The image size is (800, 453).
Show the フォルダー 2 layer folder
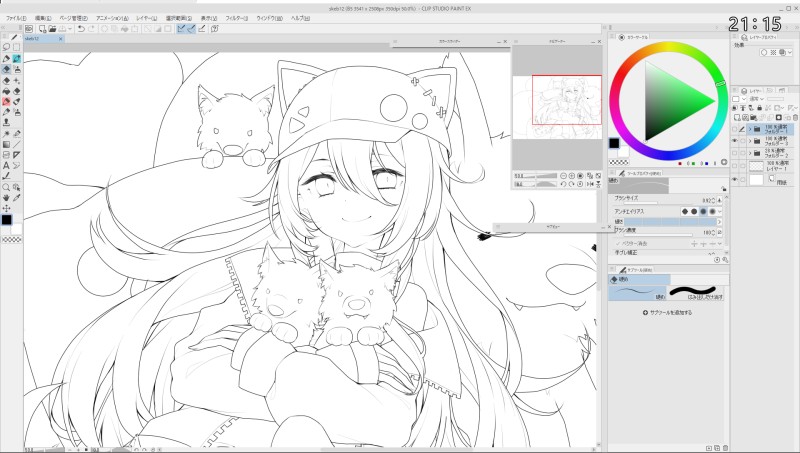pyautogui.click(x=735, y=153)
